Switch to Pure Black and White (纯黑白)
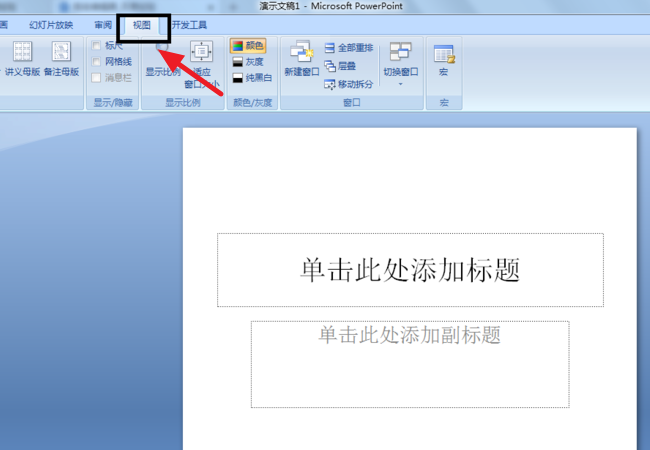Image resolution: width=650 pixels, height=450 pixels. pyautogui.click(x=252, y=77)
